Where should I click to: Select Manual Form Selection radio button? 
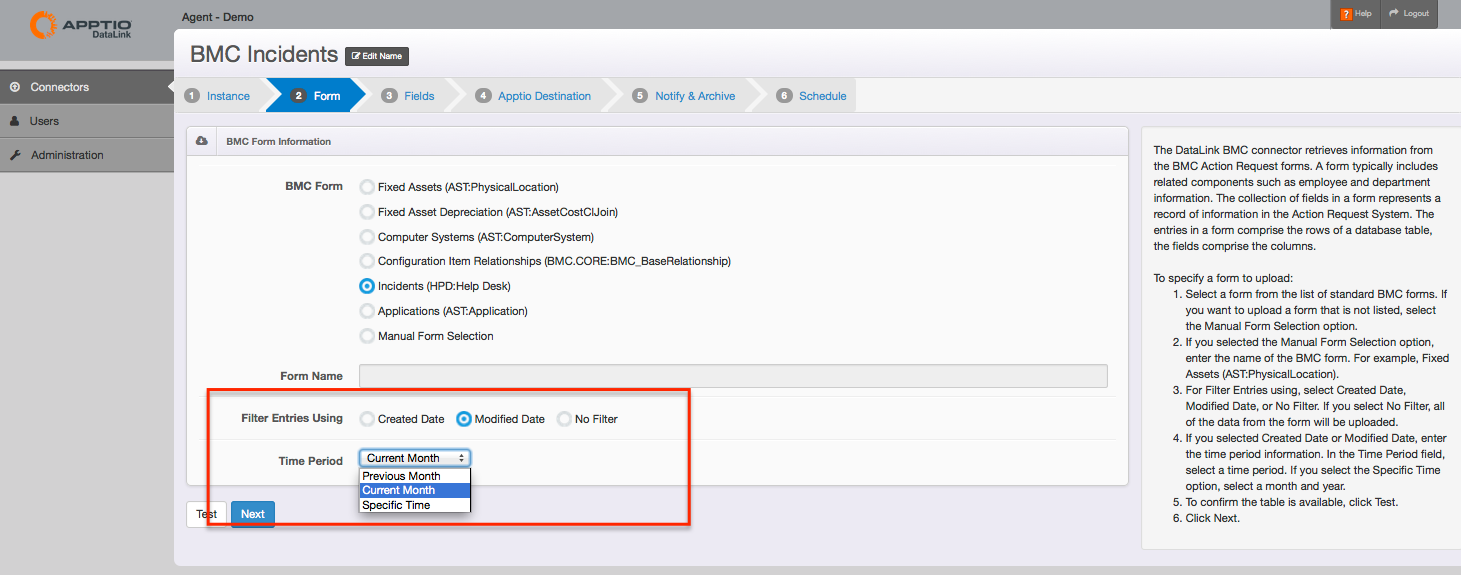[367, 336]
